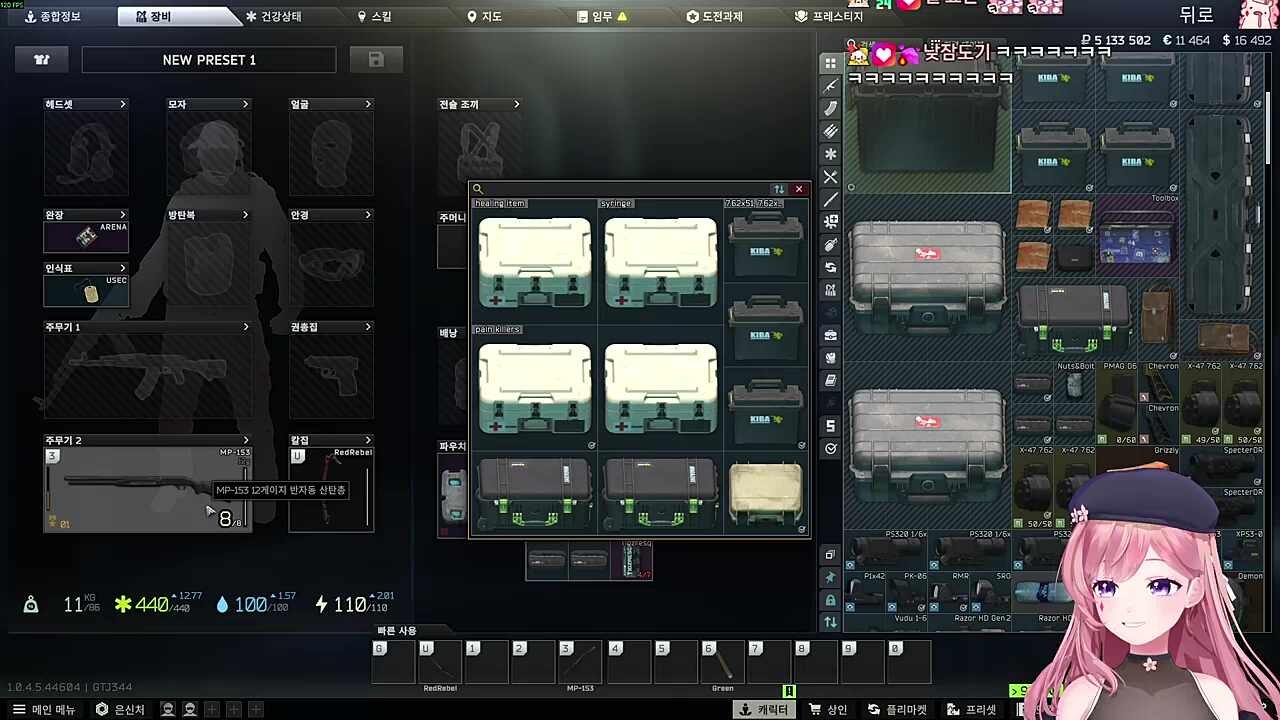Image resolution: width=1280 pixels, height=720 pixels.
Task: Switch to the 종합정보 tab
Action: coord(53,17)
